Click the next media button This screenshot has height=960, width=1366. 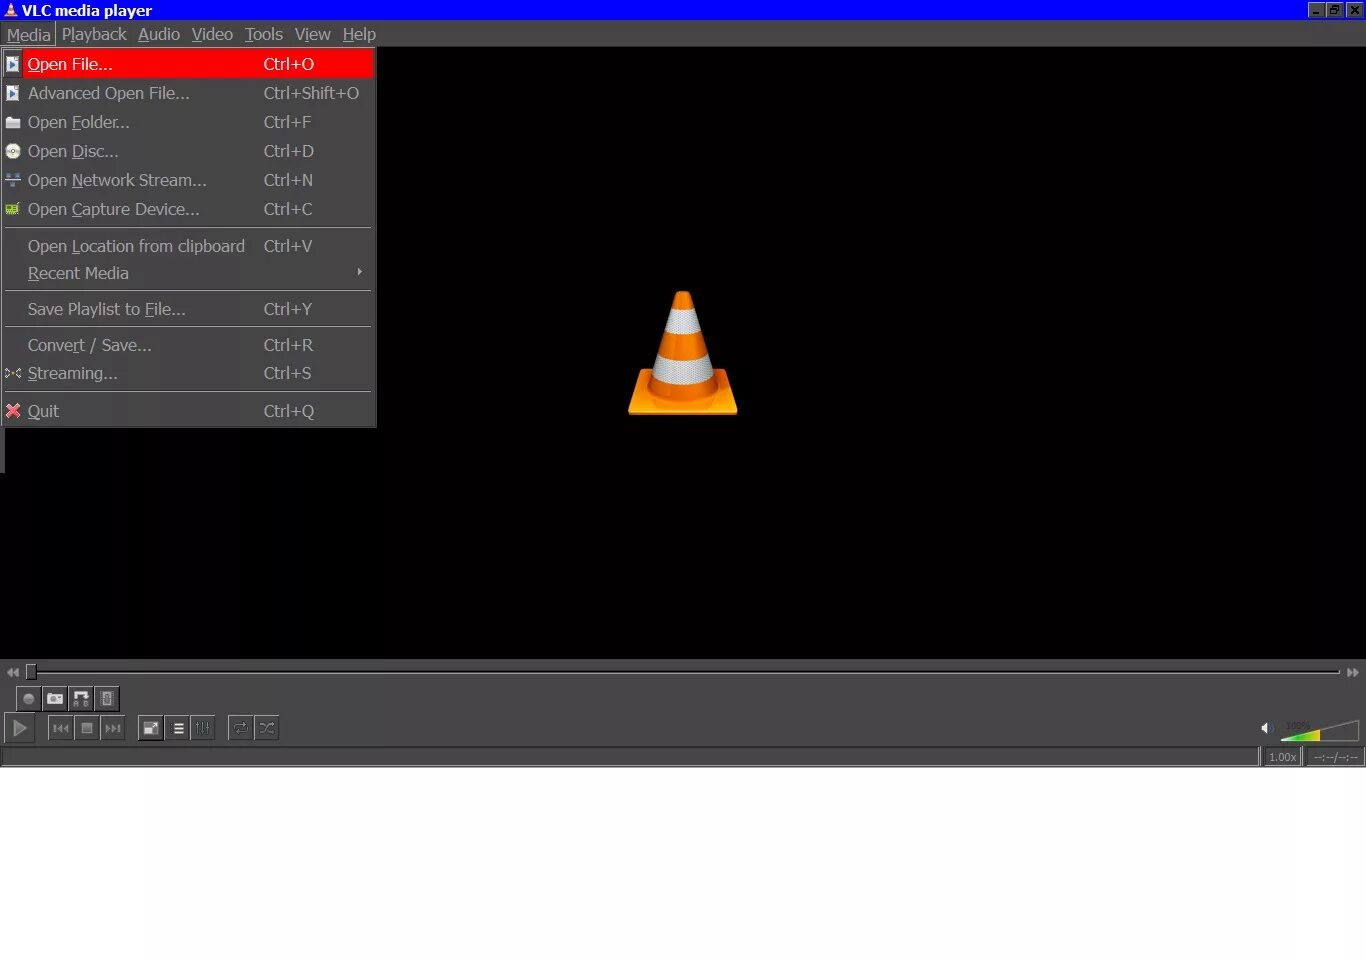point(113,728)
